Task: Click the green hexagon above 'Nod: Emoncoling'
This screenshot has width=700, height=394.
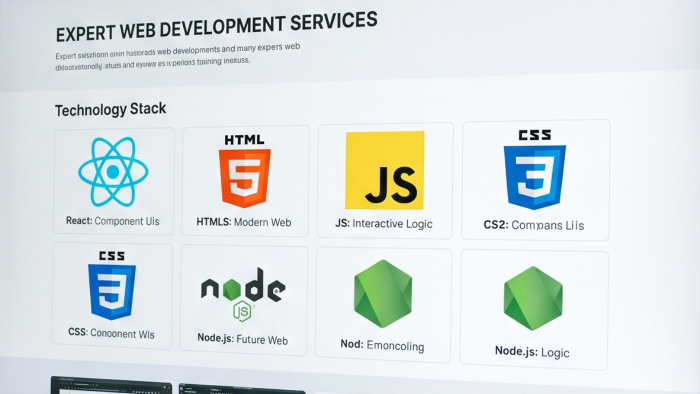Action: pos(383,294)
